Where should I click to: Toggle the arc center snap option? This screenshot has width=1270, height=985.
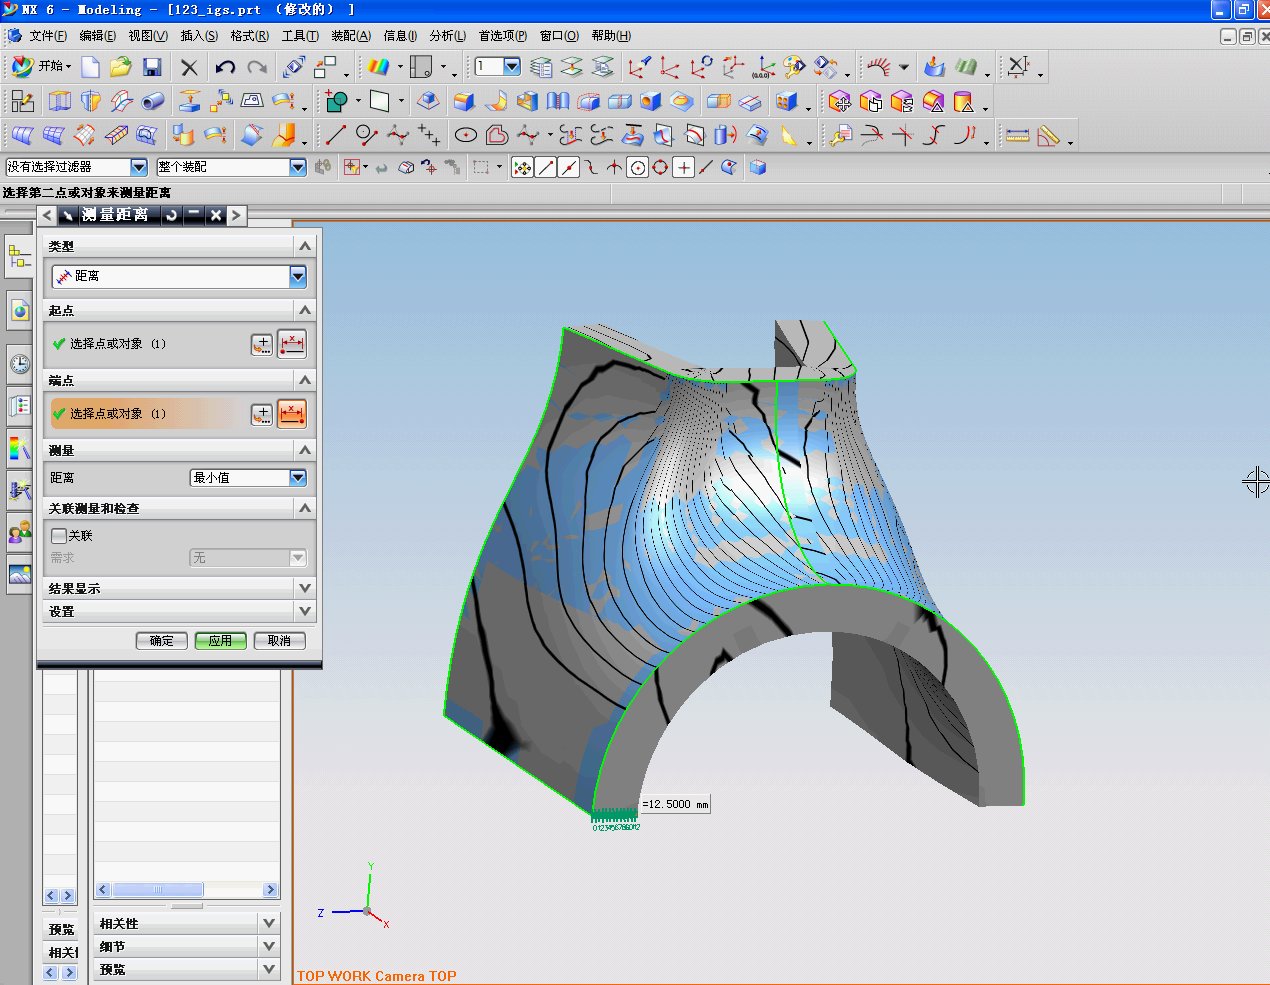(638, 167)
